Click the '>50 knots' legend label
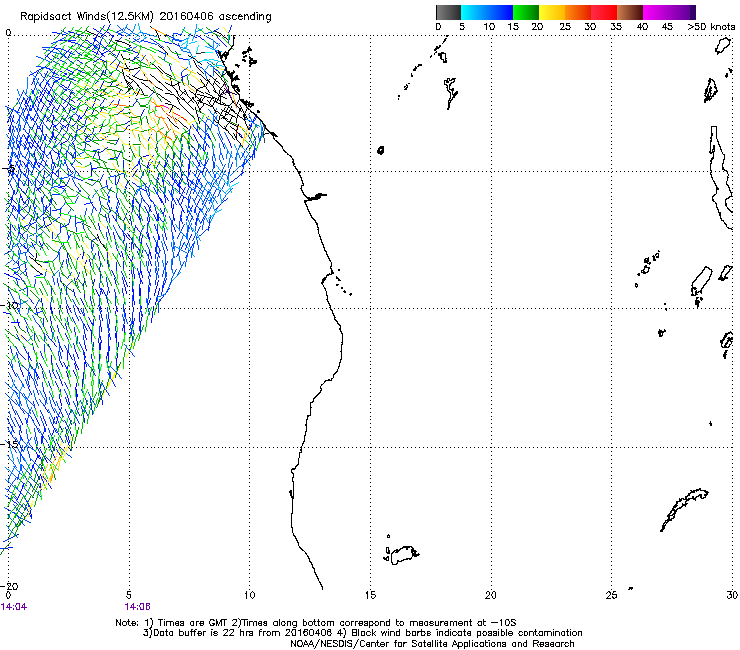 711,27
